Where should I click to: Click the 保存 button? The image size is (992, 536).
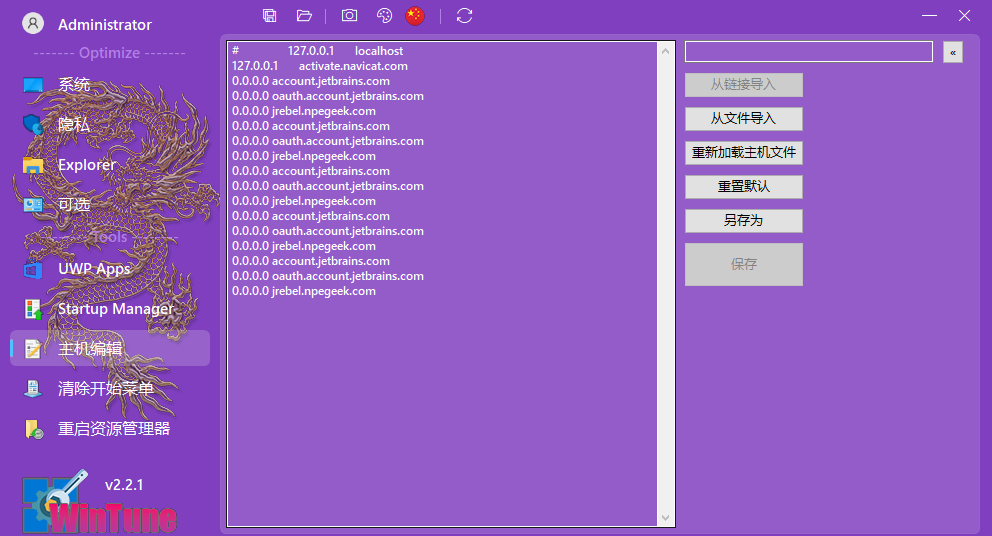point(743,265)
